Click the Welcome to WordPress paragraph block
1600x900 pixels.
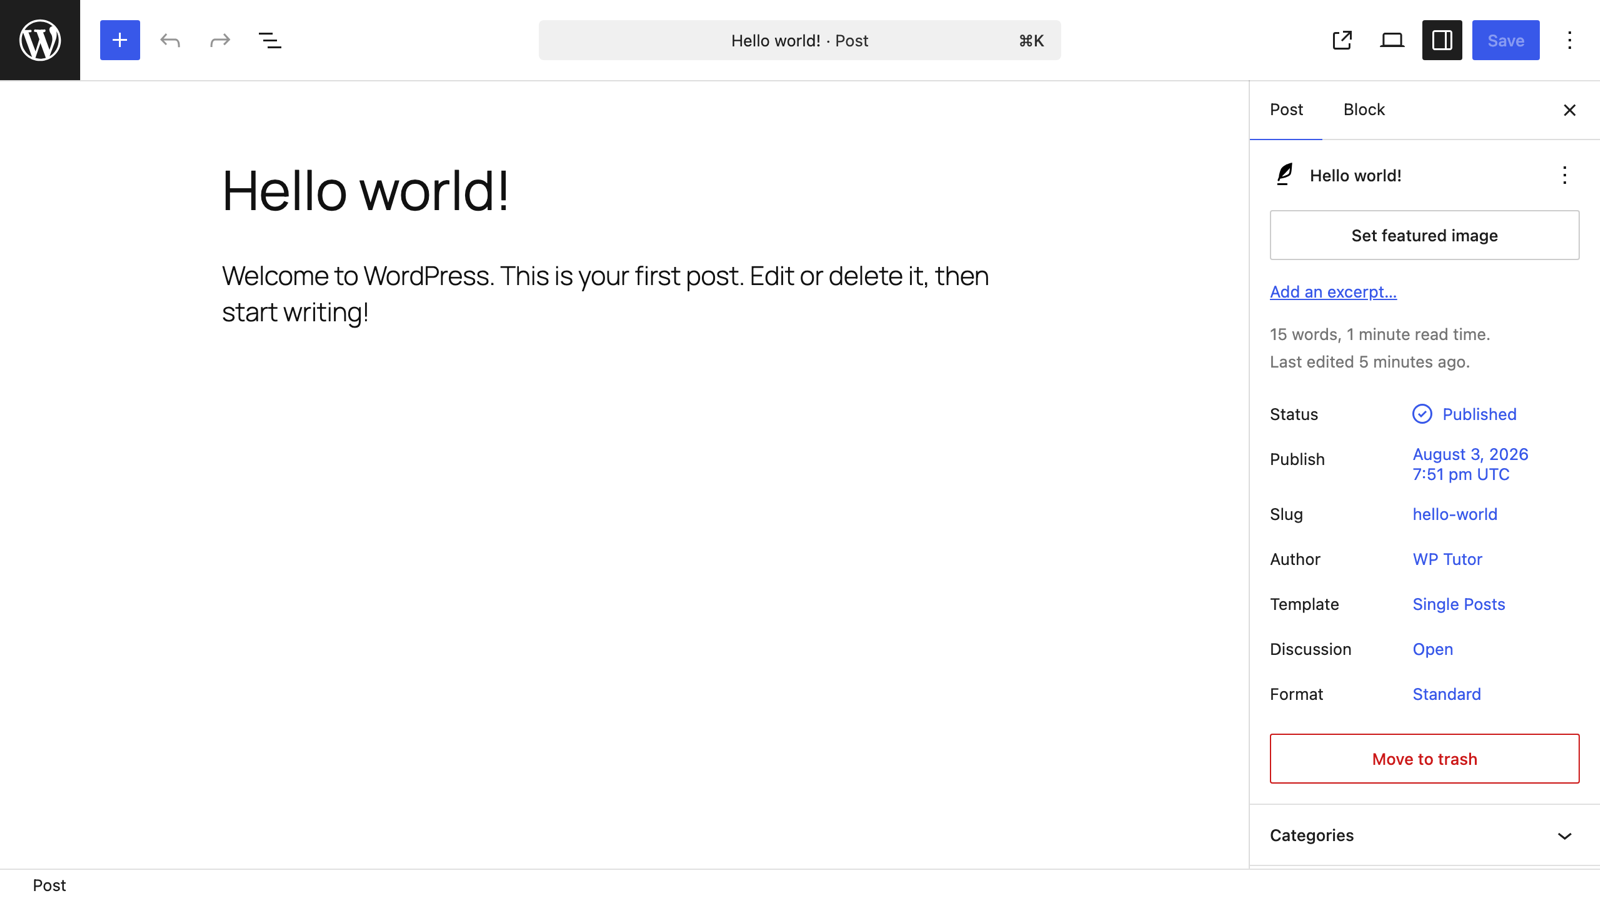[x=605, y=293]
